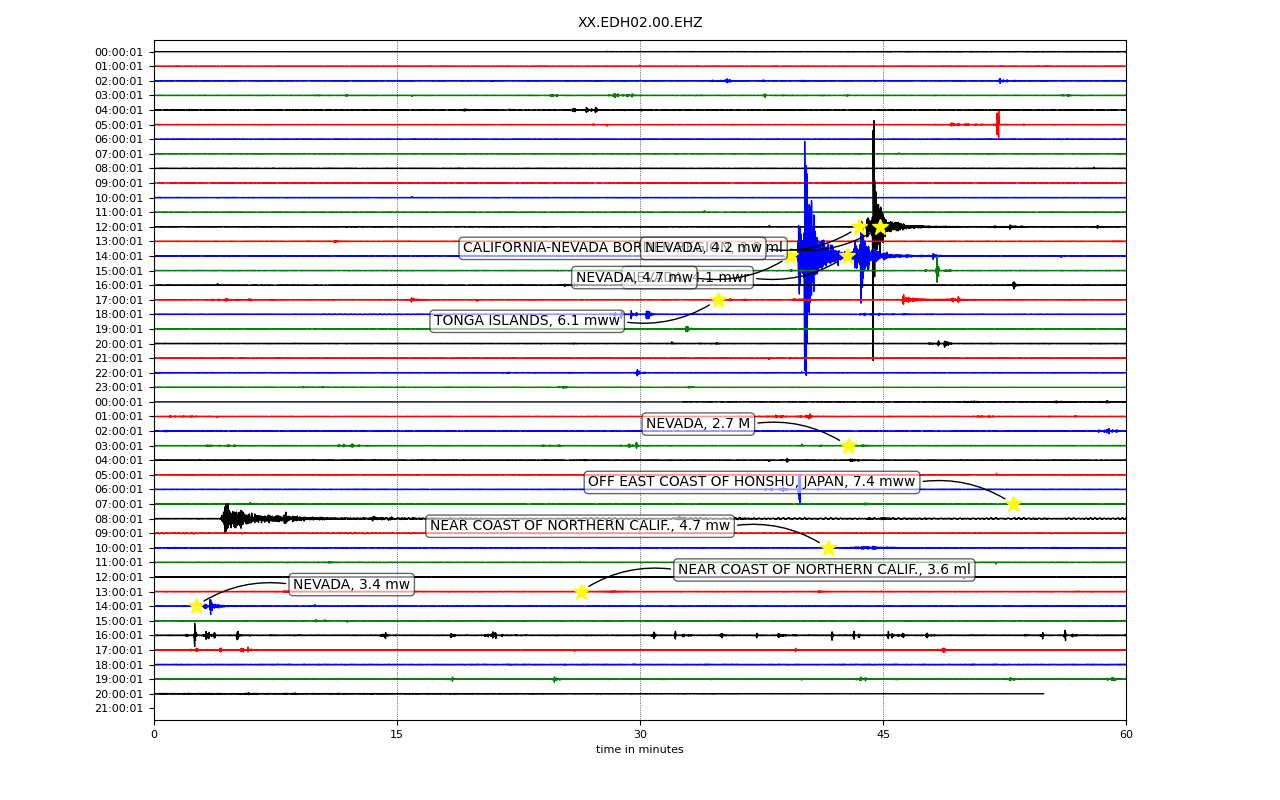Select the OFF EAST COAST OF HONSHU annotation
This screenshot has width=1280, height=800.
click(752, 482)
